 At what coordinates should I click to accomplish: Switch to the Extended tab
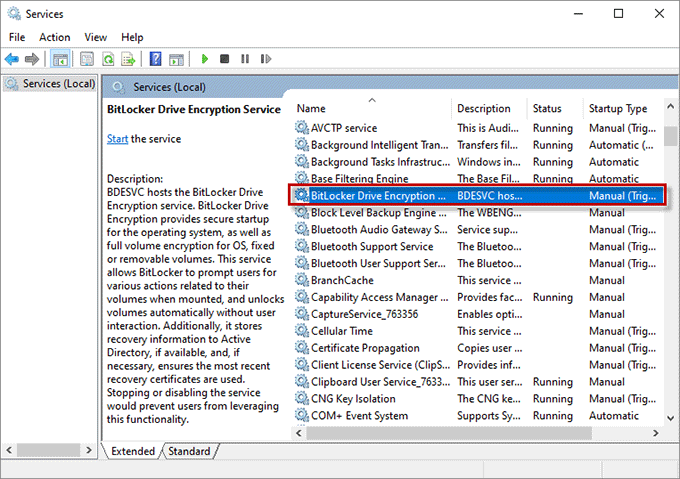click(x=133, y=451)
